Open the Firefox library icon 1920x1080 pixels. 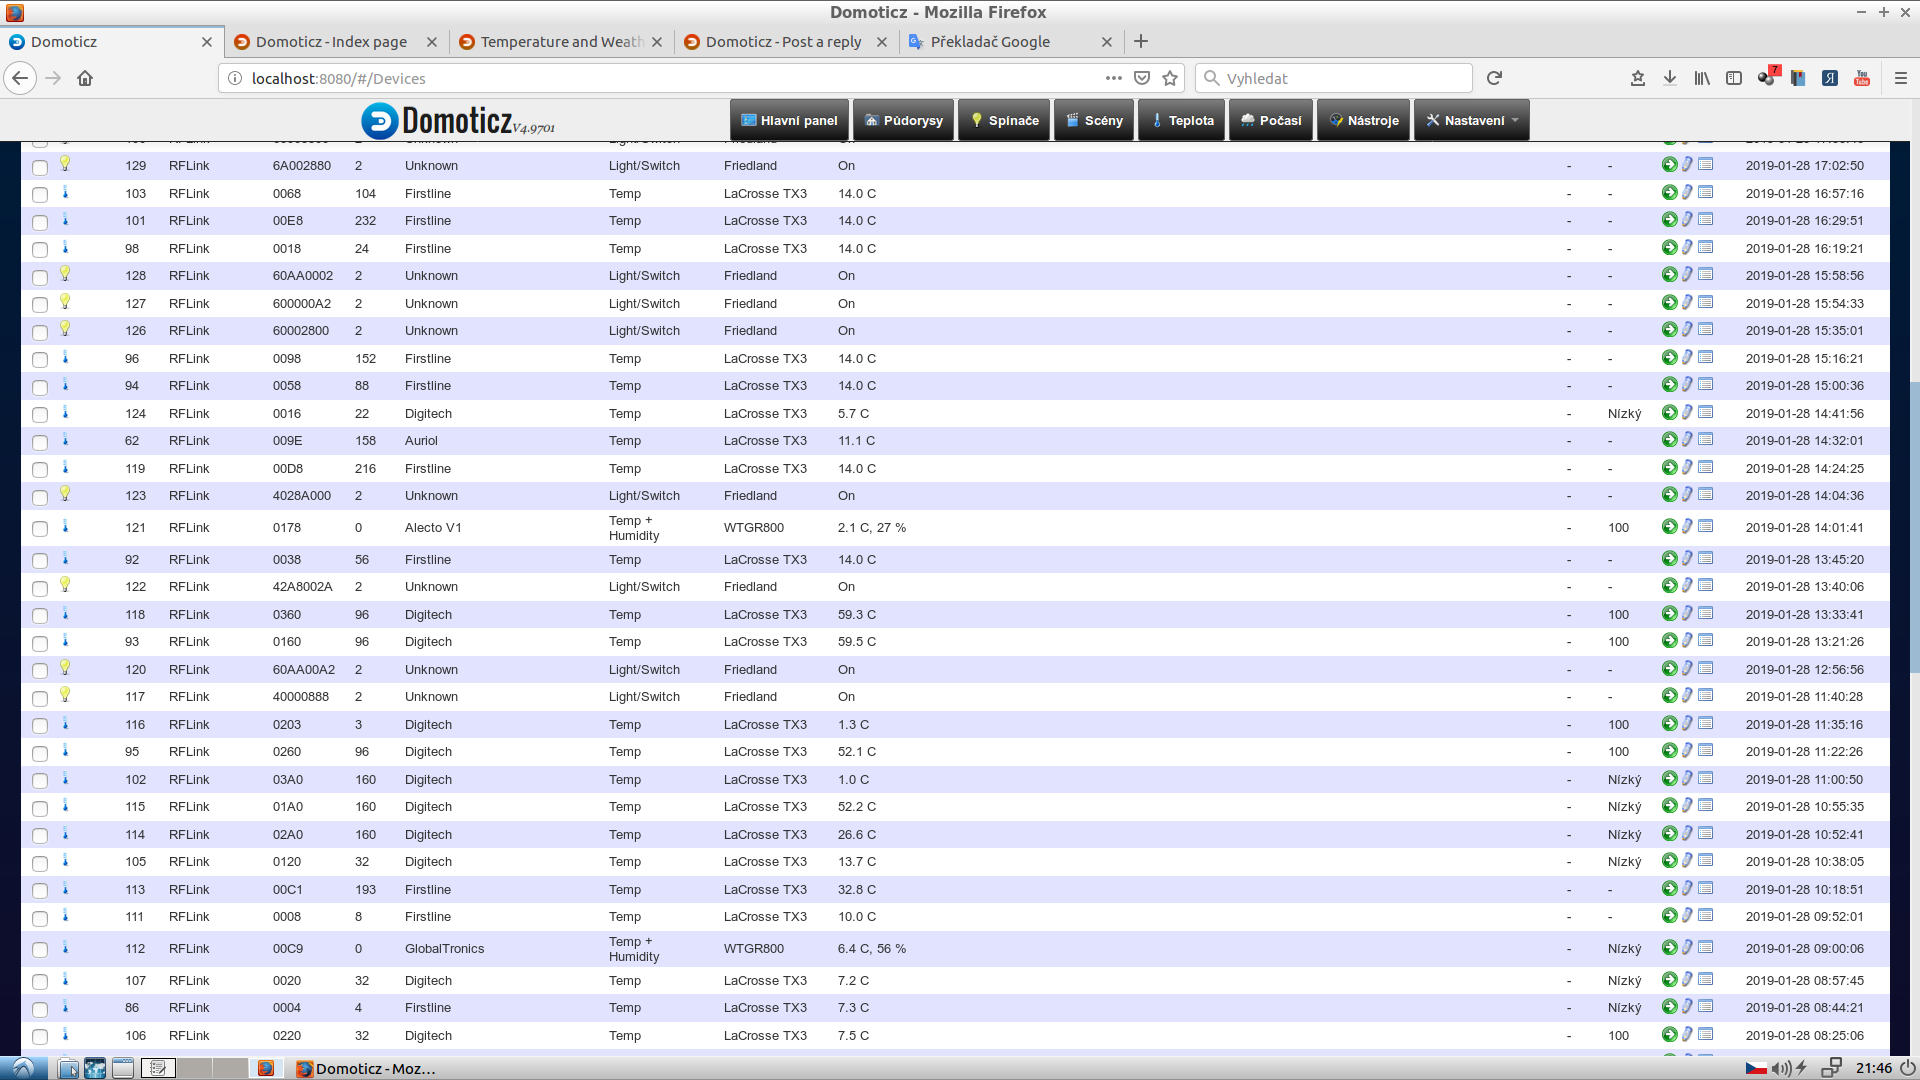tap(1702, 78)
